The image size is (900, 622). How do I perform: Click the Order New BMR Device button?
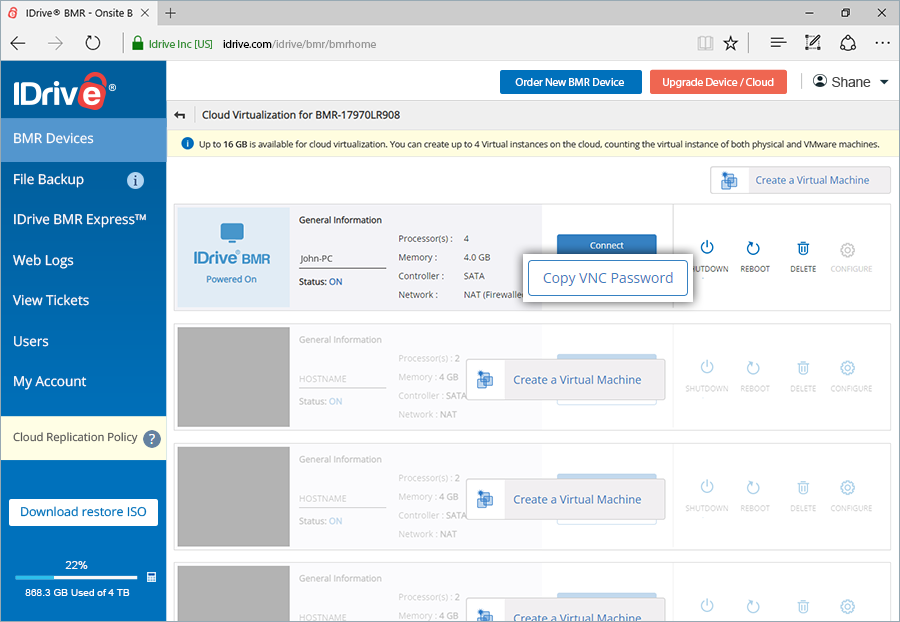(x=570, y=82)
